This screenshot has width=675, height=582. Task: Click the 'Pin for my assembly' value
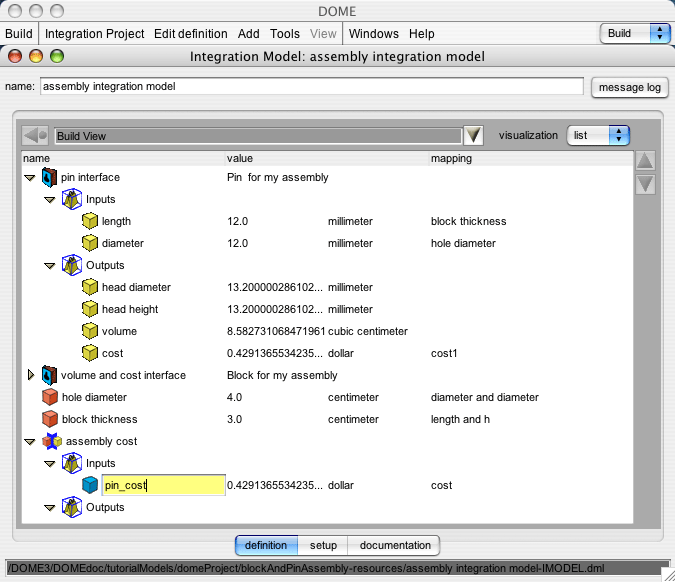[x=278, y=177]
